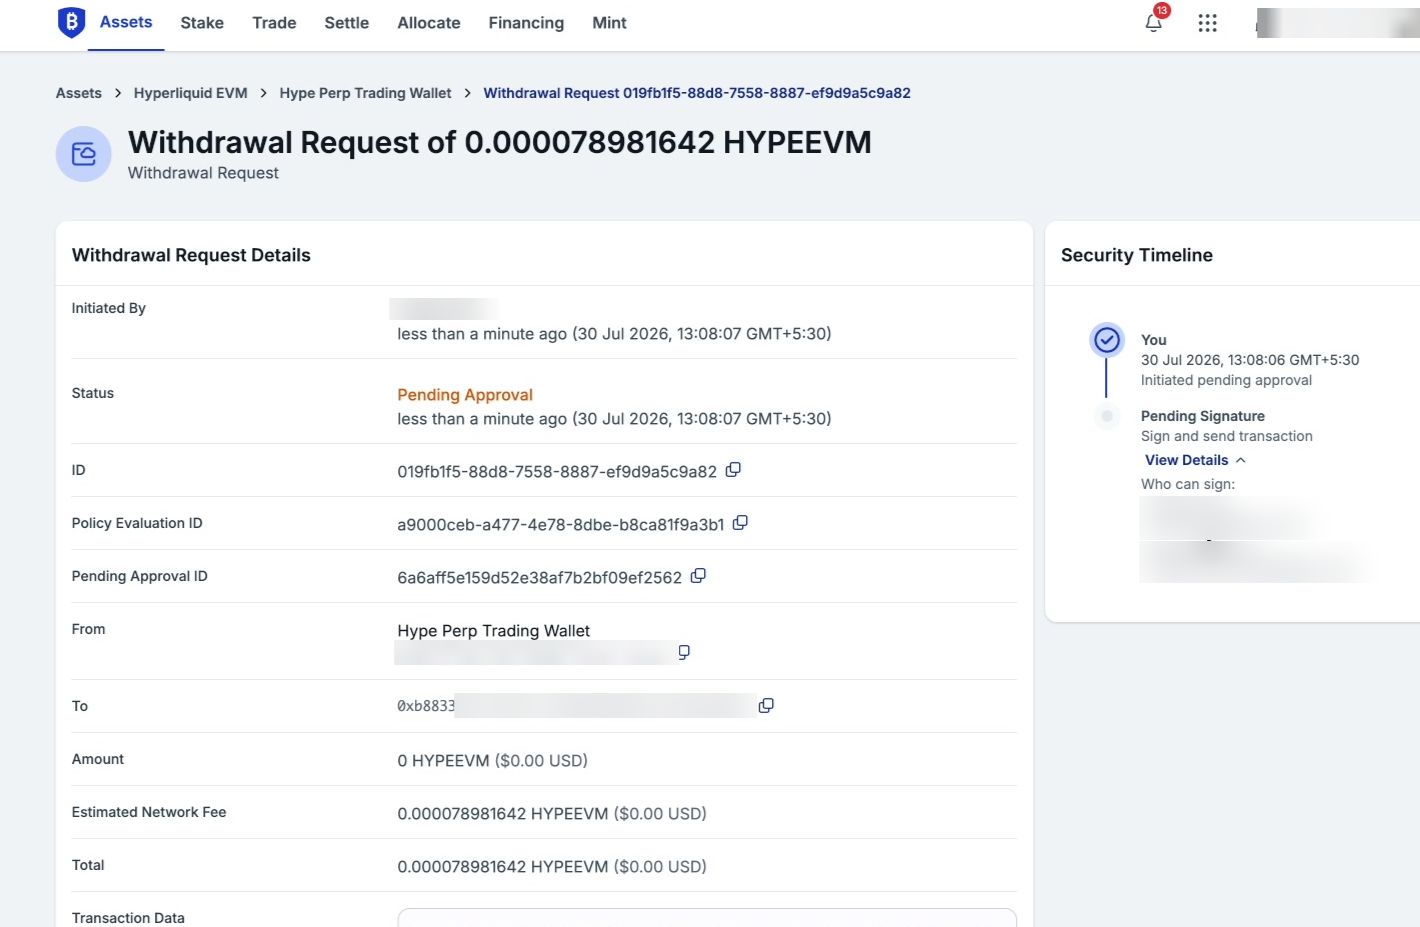Click the Initiated By timestamp text
1420x927 pixels.
pos(614,334)
